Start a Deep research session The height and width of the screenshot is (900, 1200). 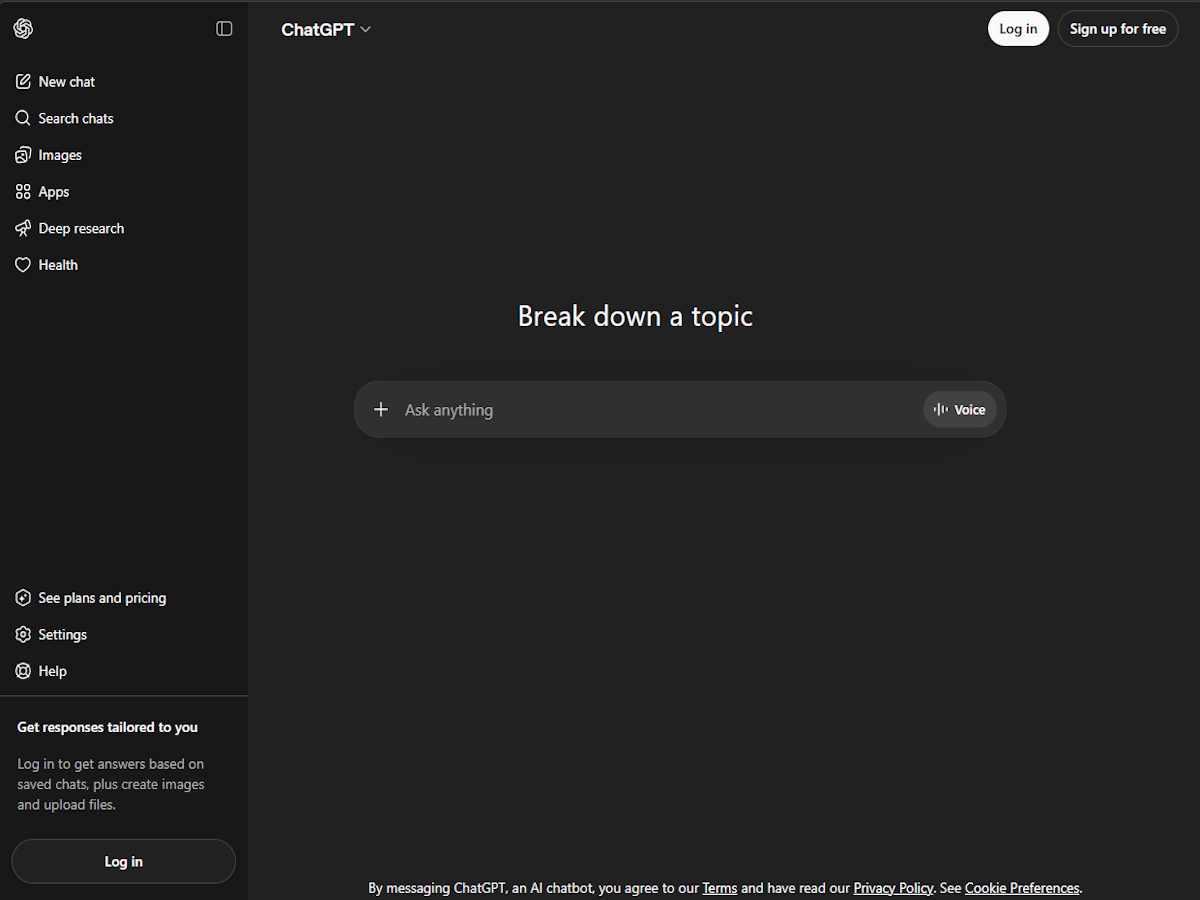point(81,228)
